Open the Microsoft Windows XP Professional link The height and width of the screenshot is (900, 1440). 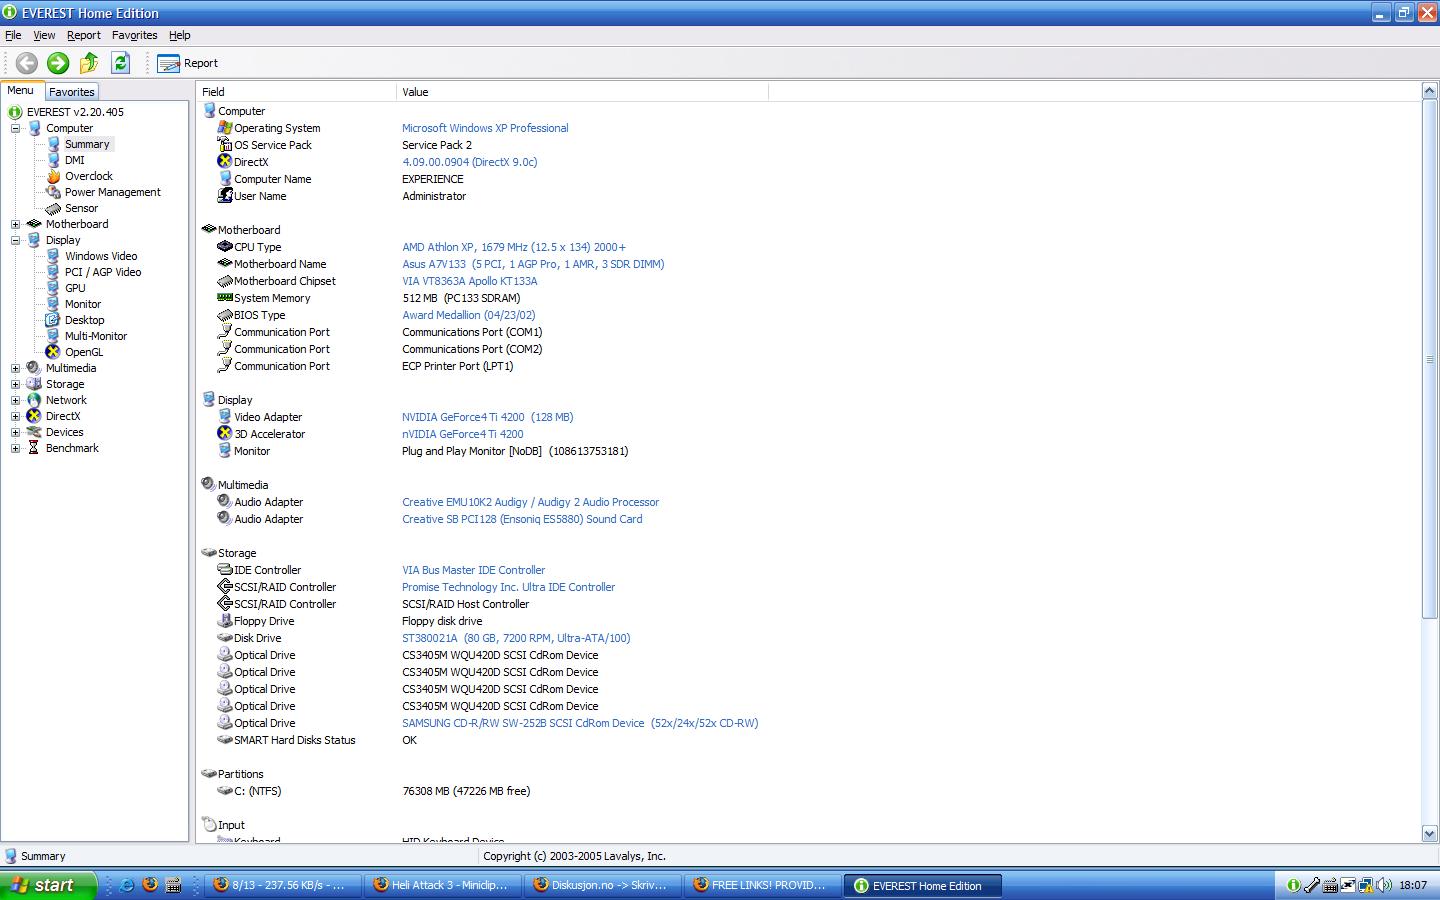485,128
